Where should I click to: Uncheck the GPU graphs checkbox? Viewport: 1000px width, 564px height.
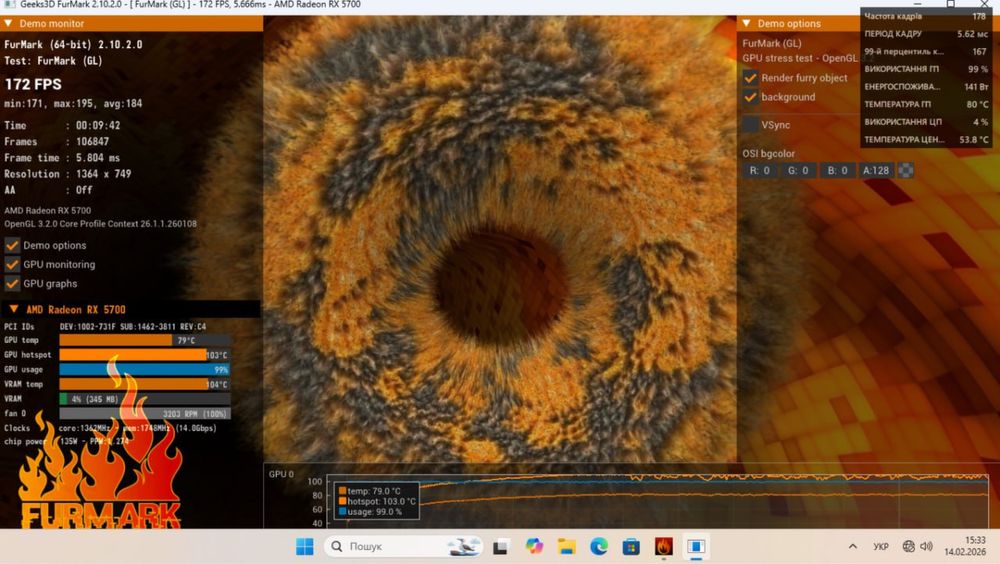[x=12, y=284]
